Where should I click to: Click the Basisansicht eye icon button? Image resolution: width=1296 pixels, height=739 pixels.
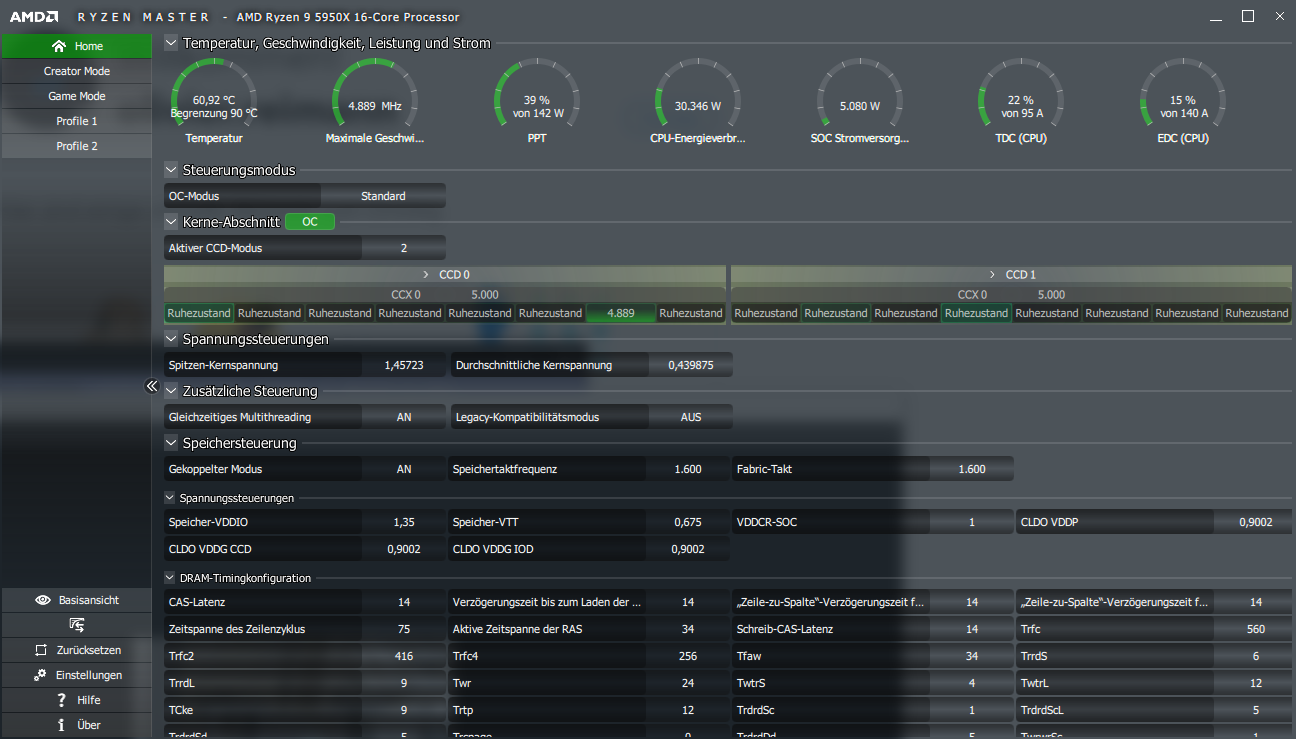76,600
